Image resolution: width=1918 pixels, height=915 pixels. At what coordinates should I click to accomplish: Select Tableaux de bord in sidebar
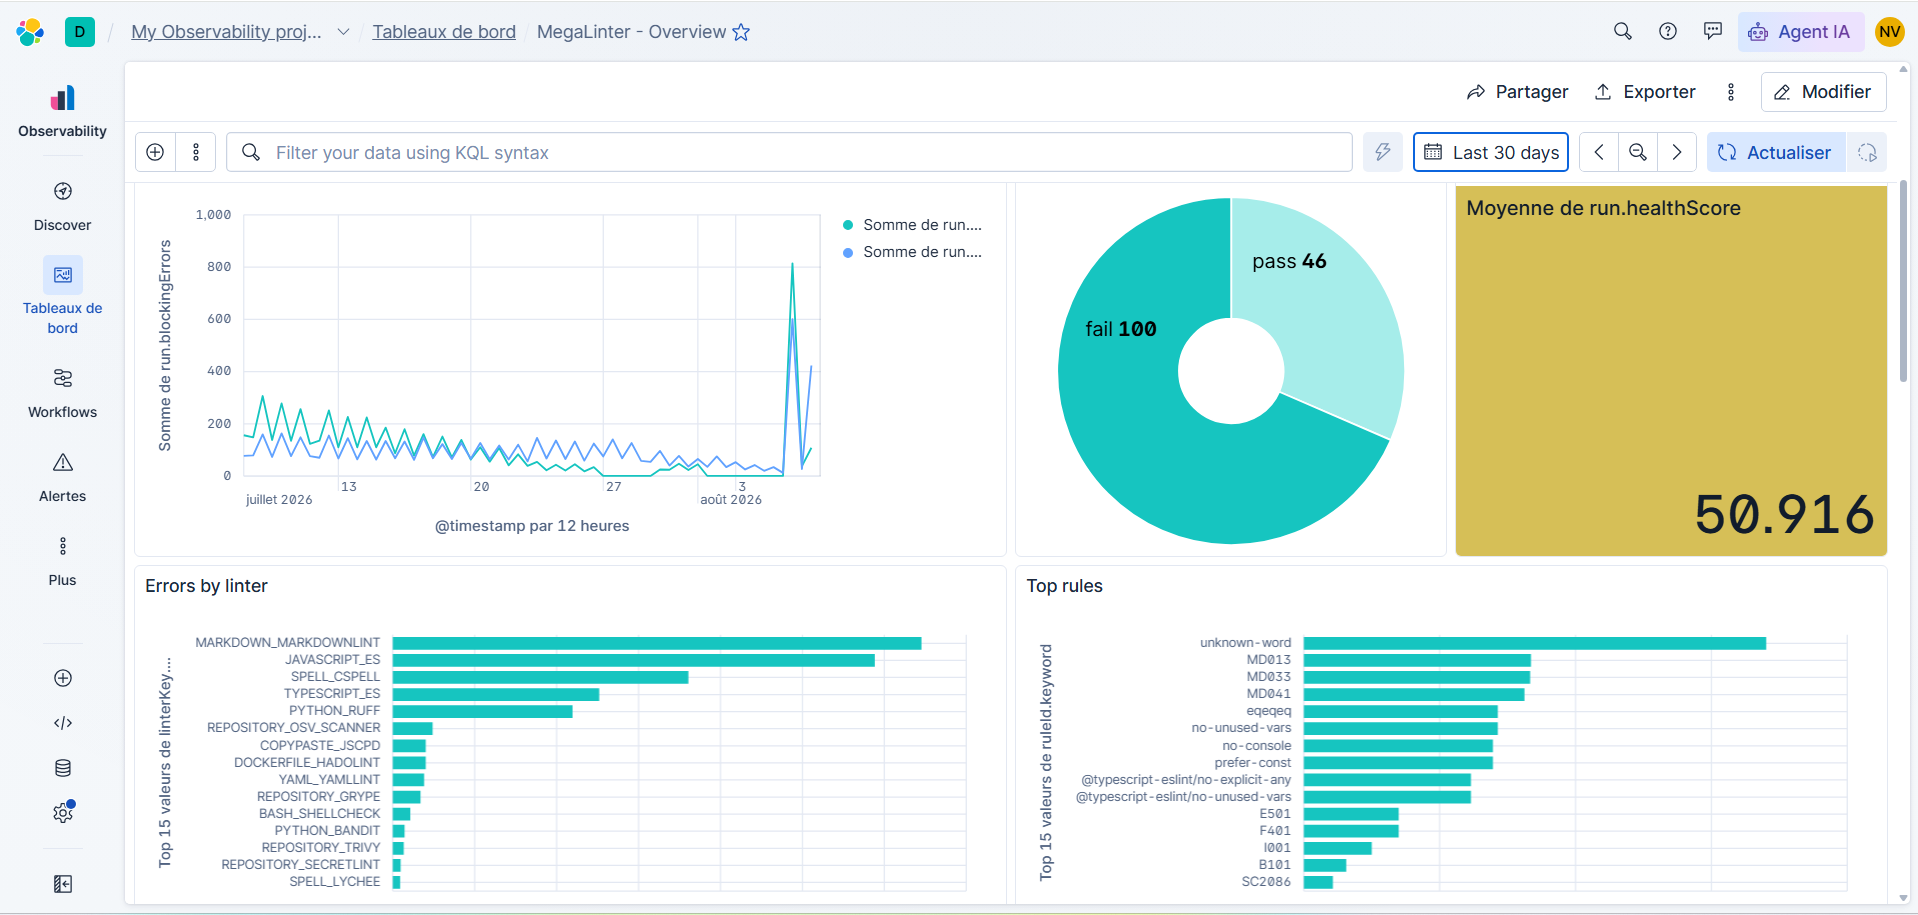coord(62,296)
